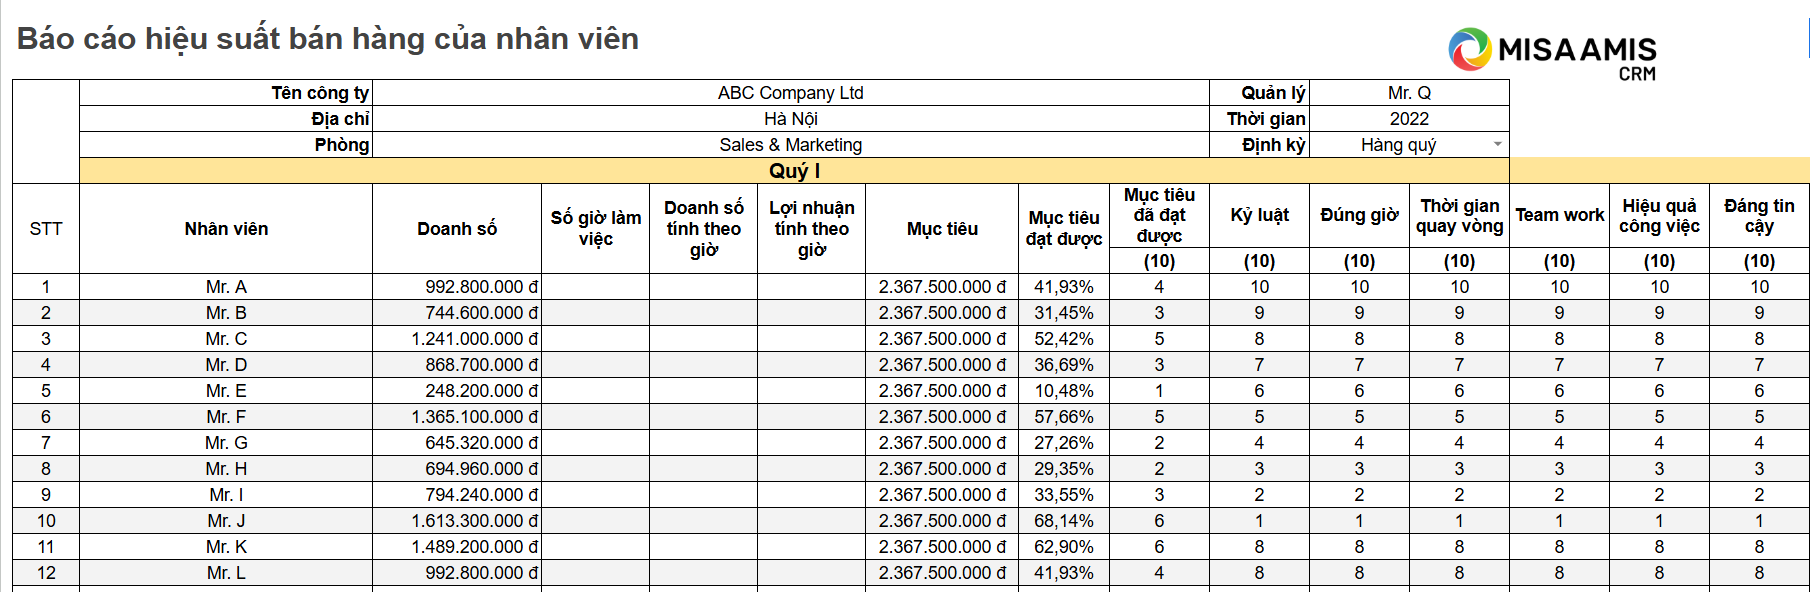Select the Mr. Q manager cell
Viewport: 1810px width, 592px height.
[1409, 93]
